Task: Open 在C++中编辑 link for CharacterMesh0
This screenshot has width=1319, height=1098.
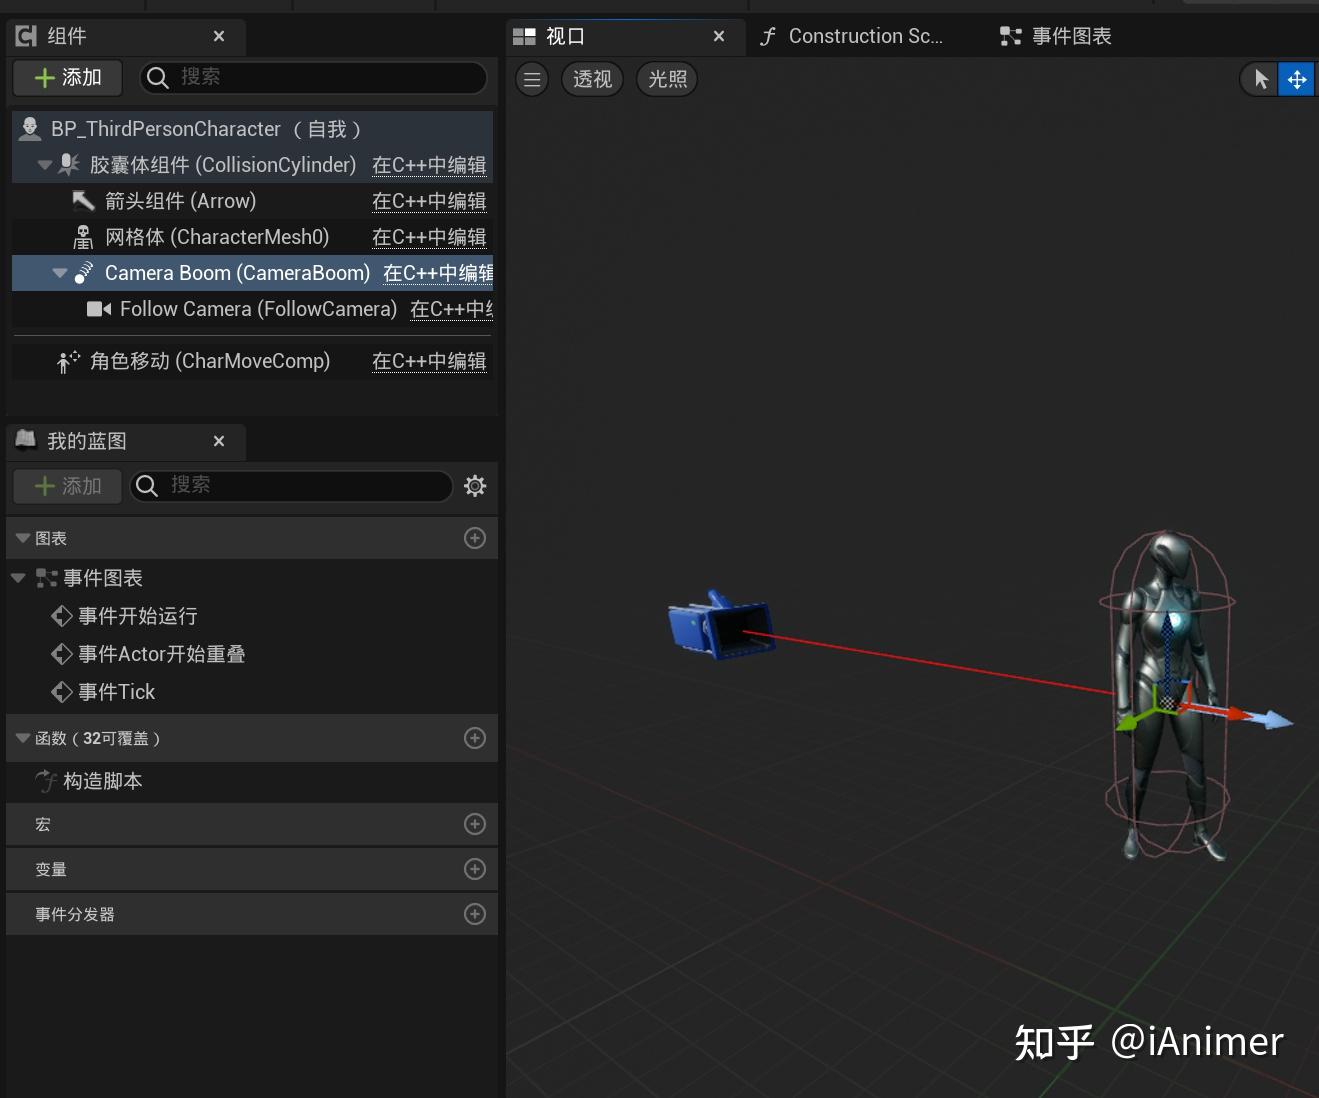Action: pyautogui.click(x=429, y=237)
